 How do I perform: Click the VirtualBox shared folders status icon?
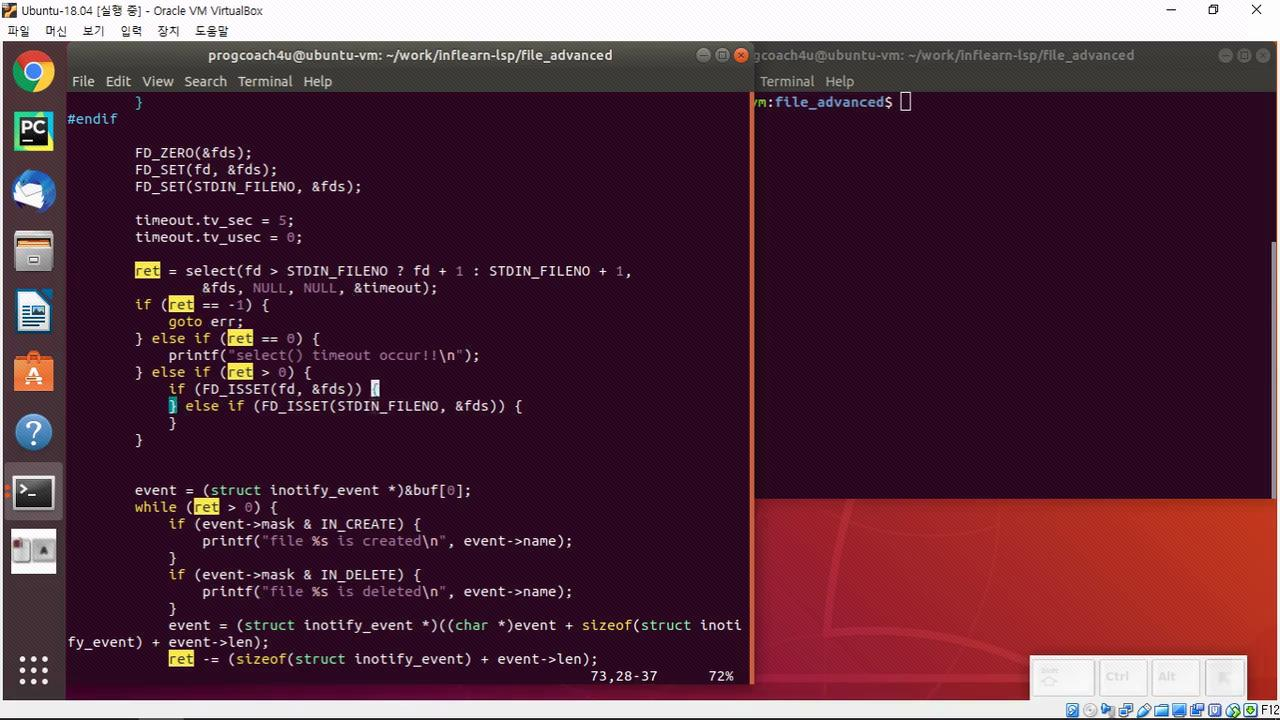click(1162, 711)
